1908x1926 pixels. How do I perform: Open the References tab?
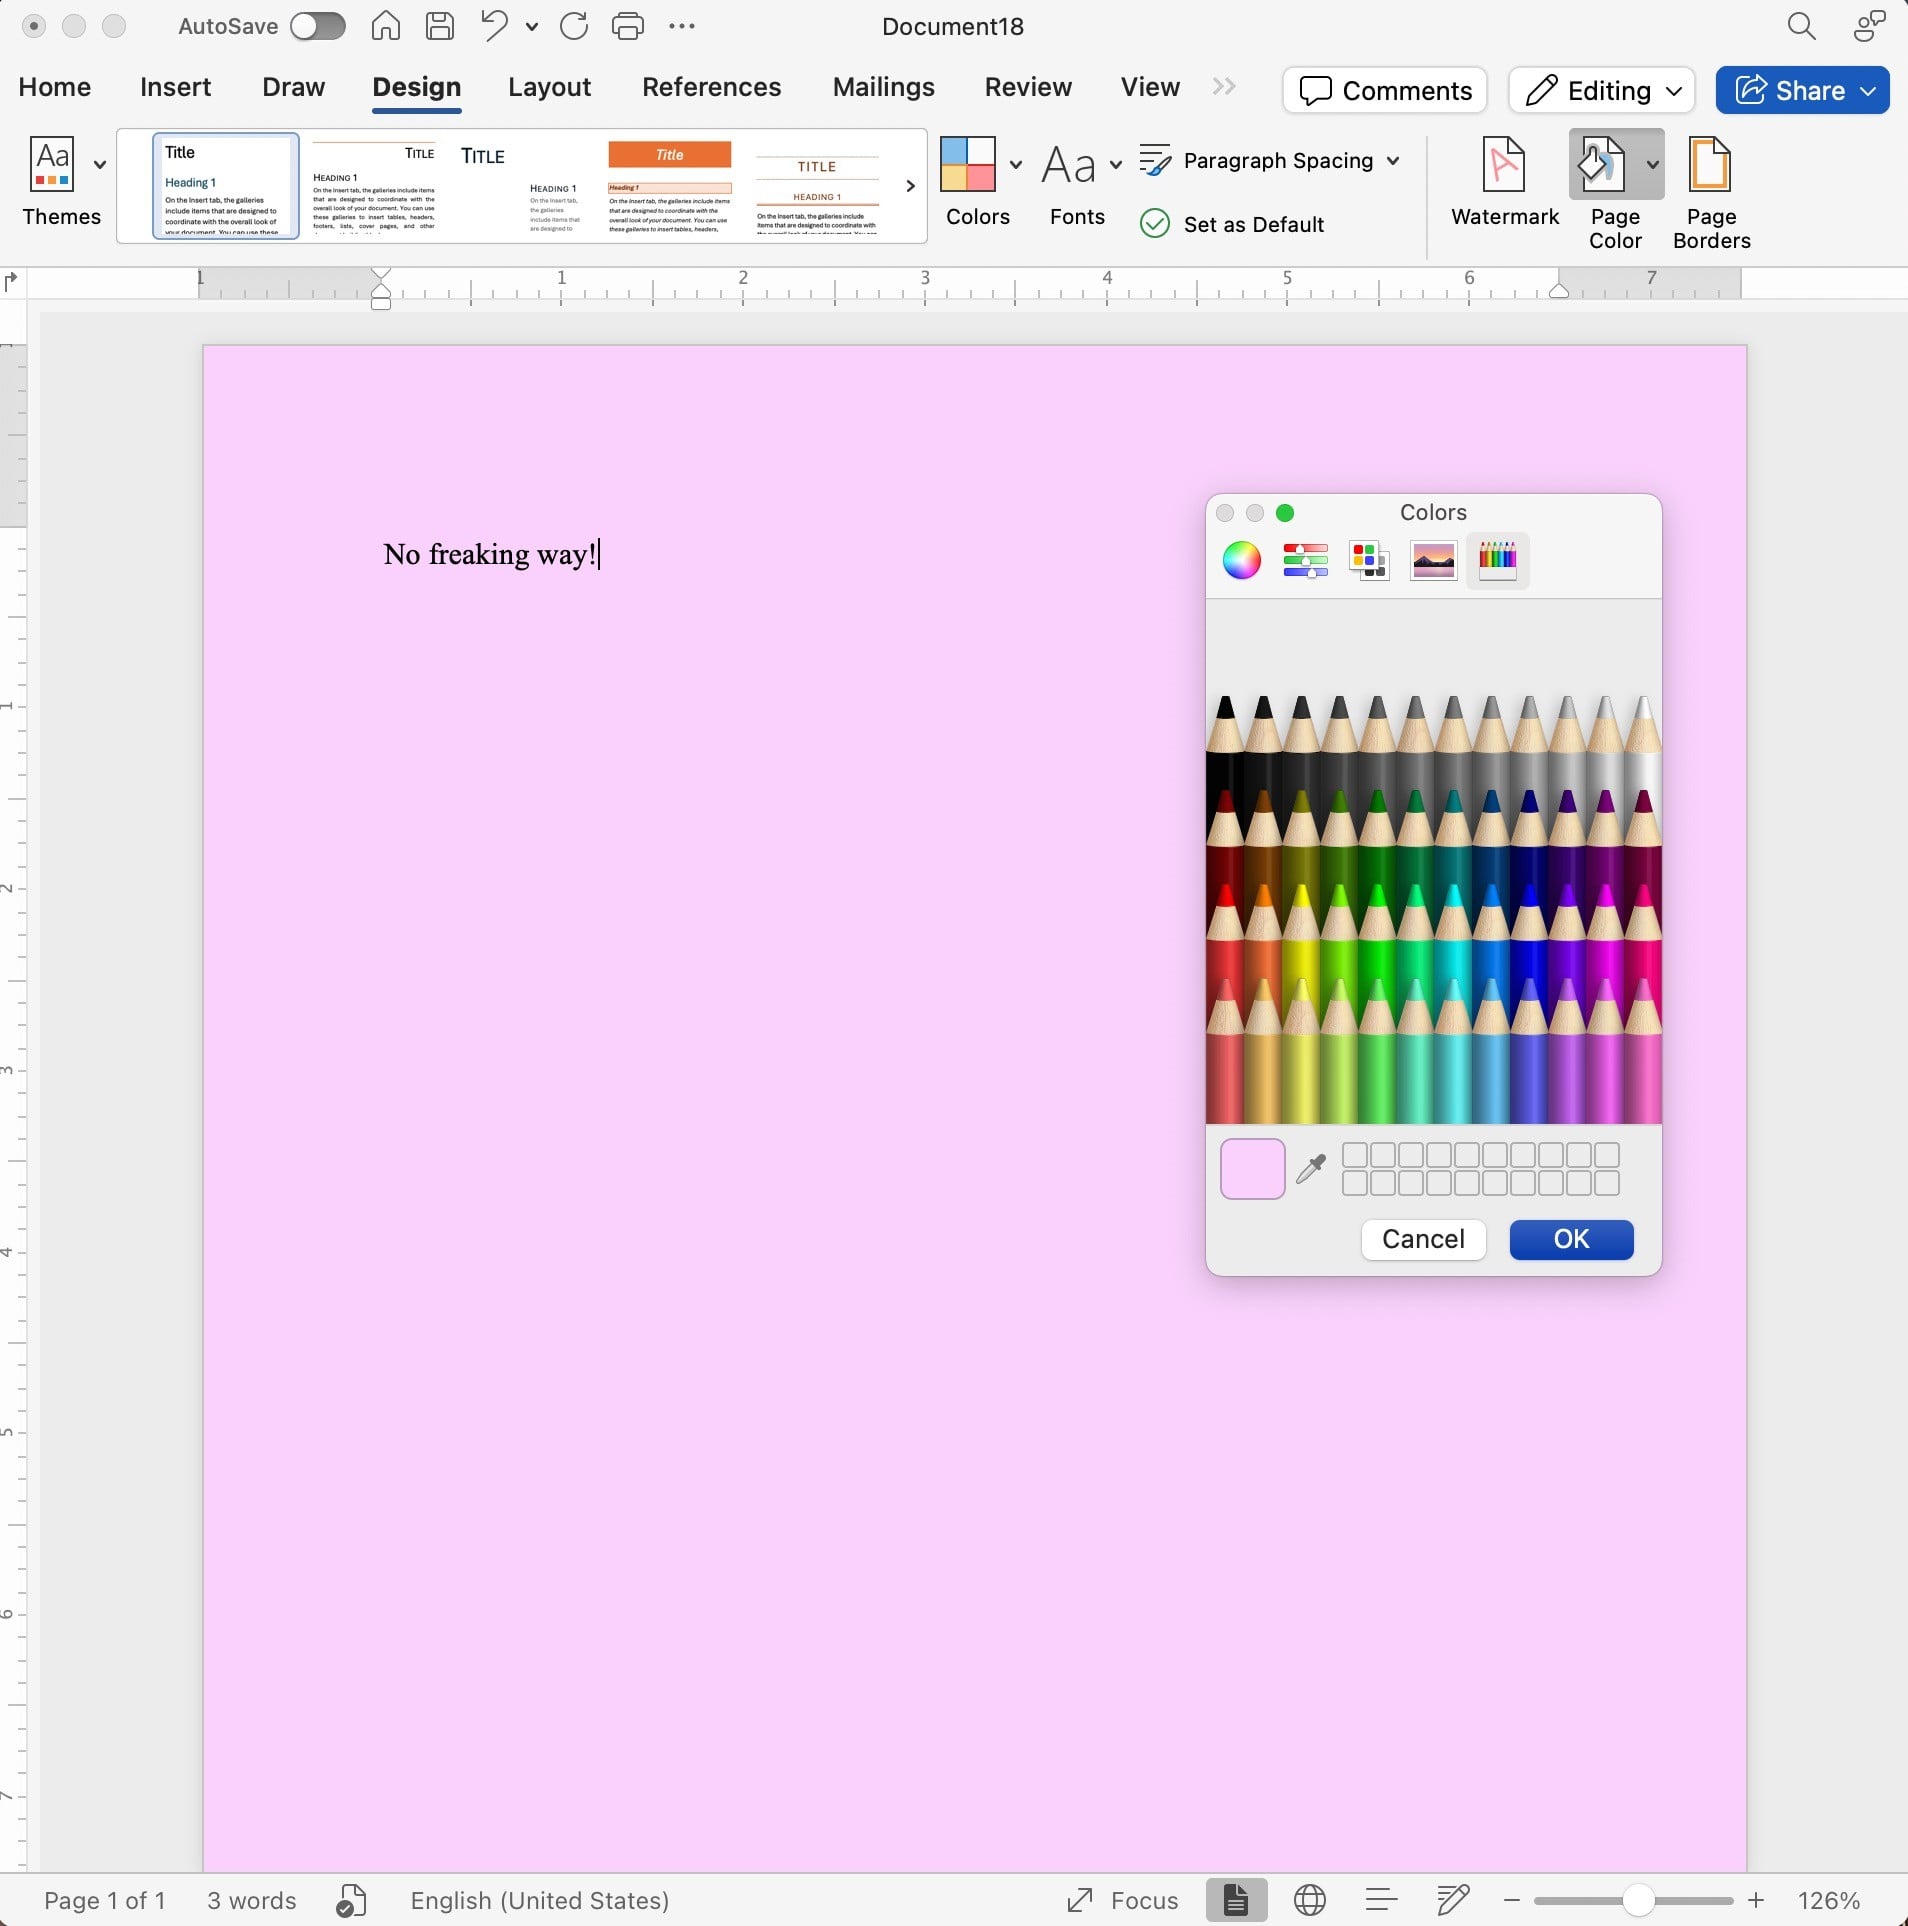pos(711,88)
